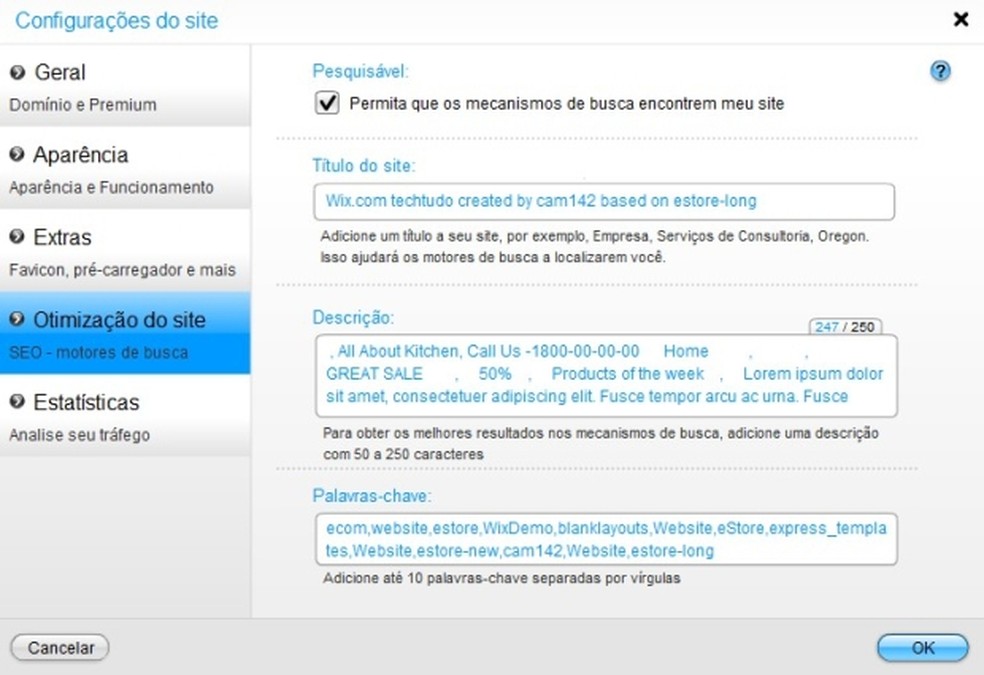The height and width of the screenshot is (675, 984).
Task: Close the Configurações do site dialog
Action: pos(961,19)
